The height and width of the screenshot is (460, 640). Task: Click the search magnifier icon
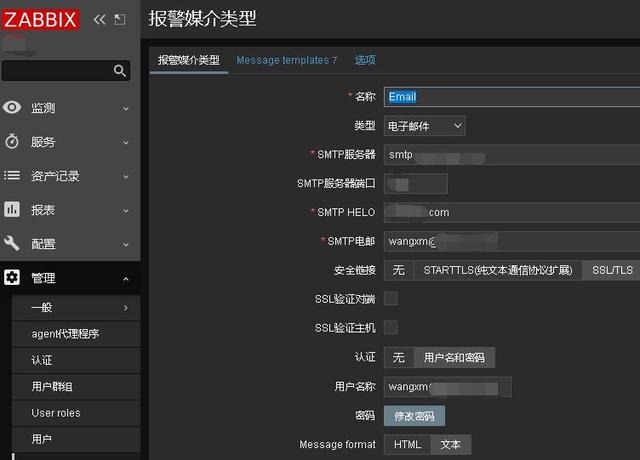(120, 71)
